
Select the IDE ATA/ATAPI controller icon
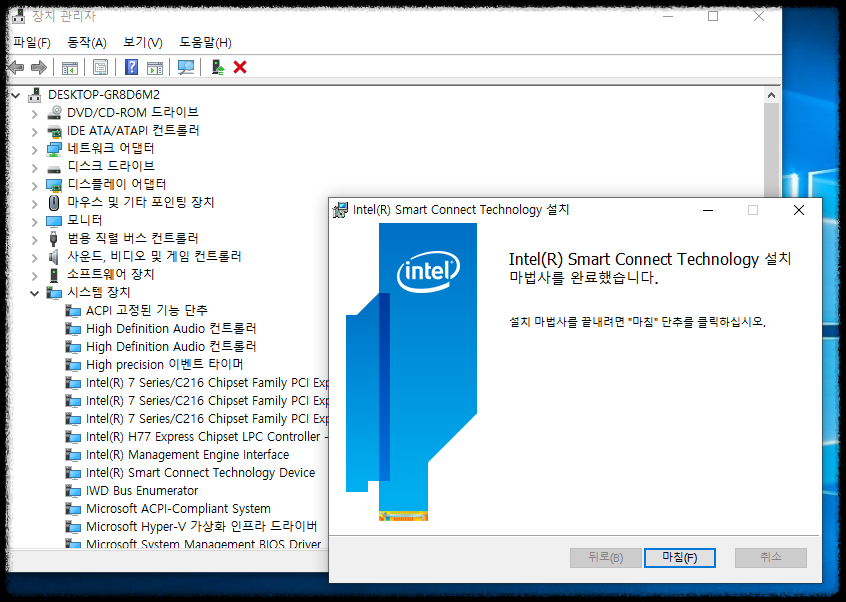click(x=54, y=131)
